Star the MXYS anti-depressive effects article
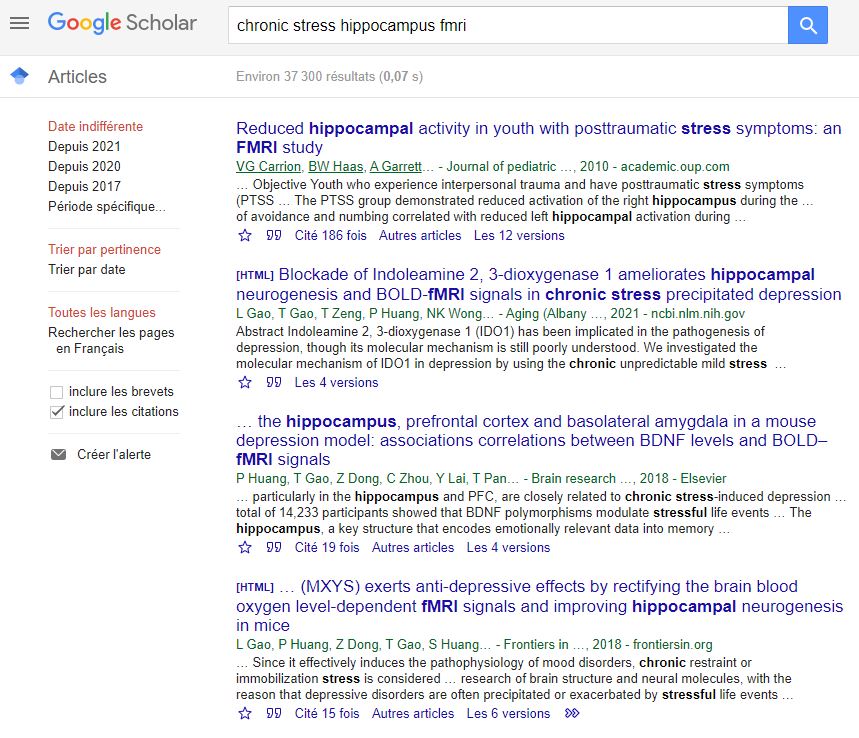The height and width of the screenshot is (738, 859). (x=245, y=714)
